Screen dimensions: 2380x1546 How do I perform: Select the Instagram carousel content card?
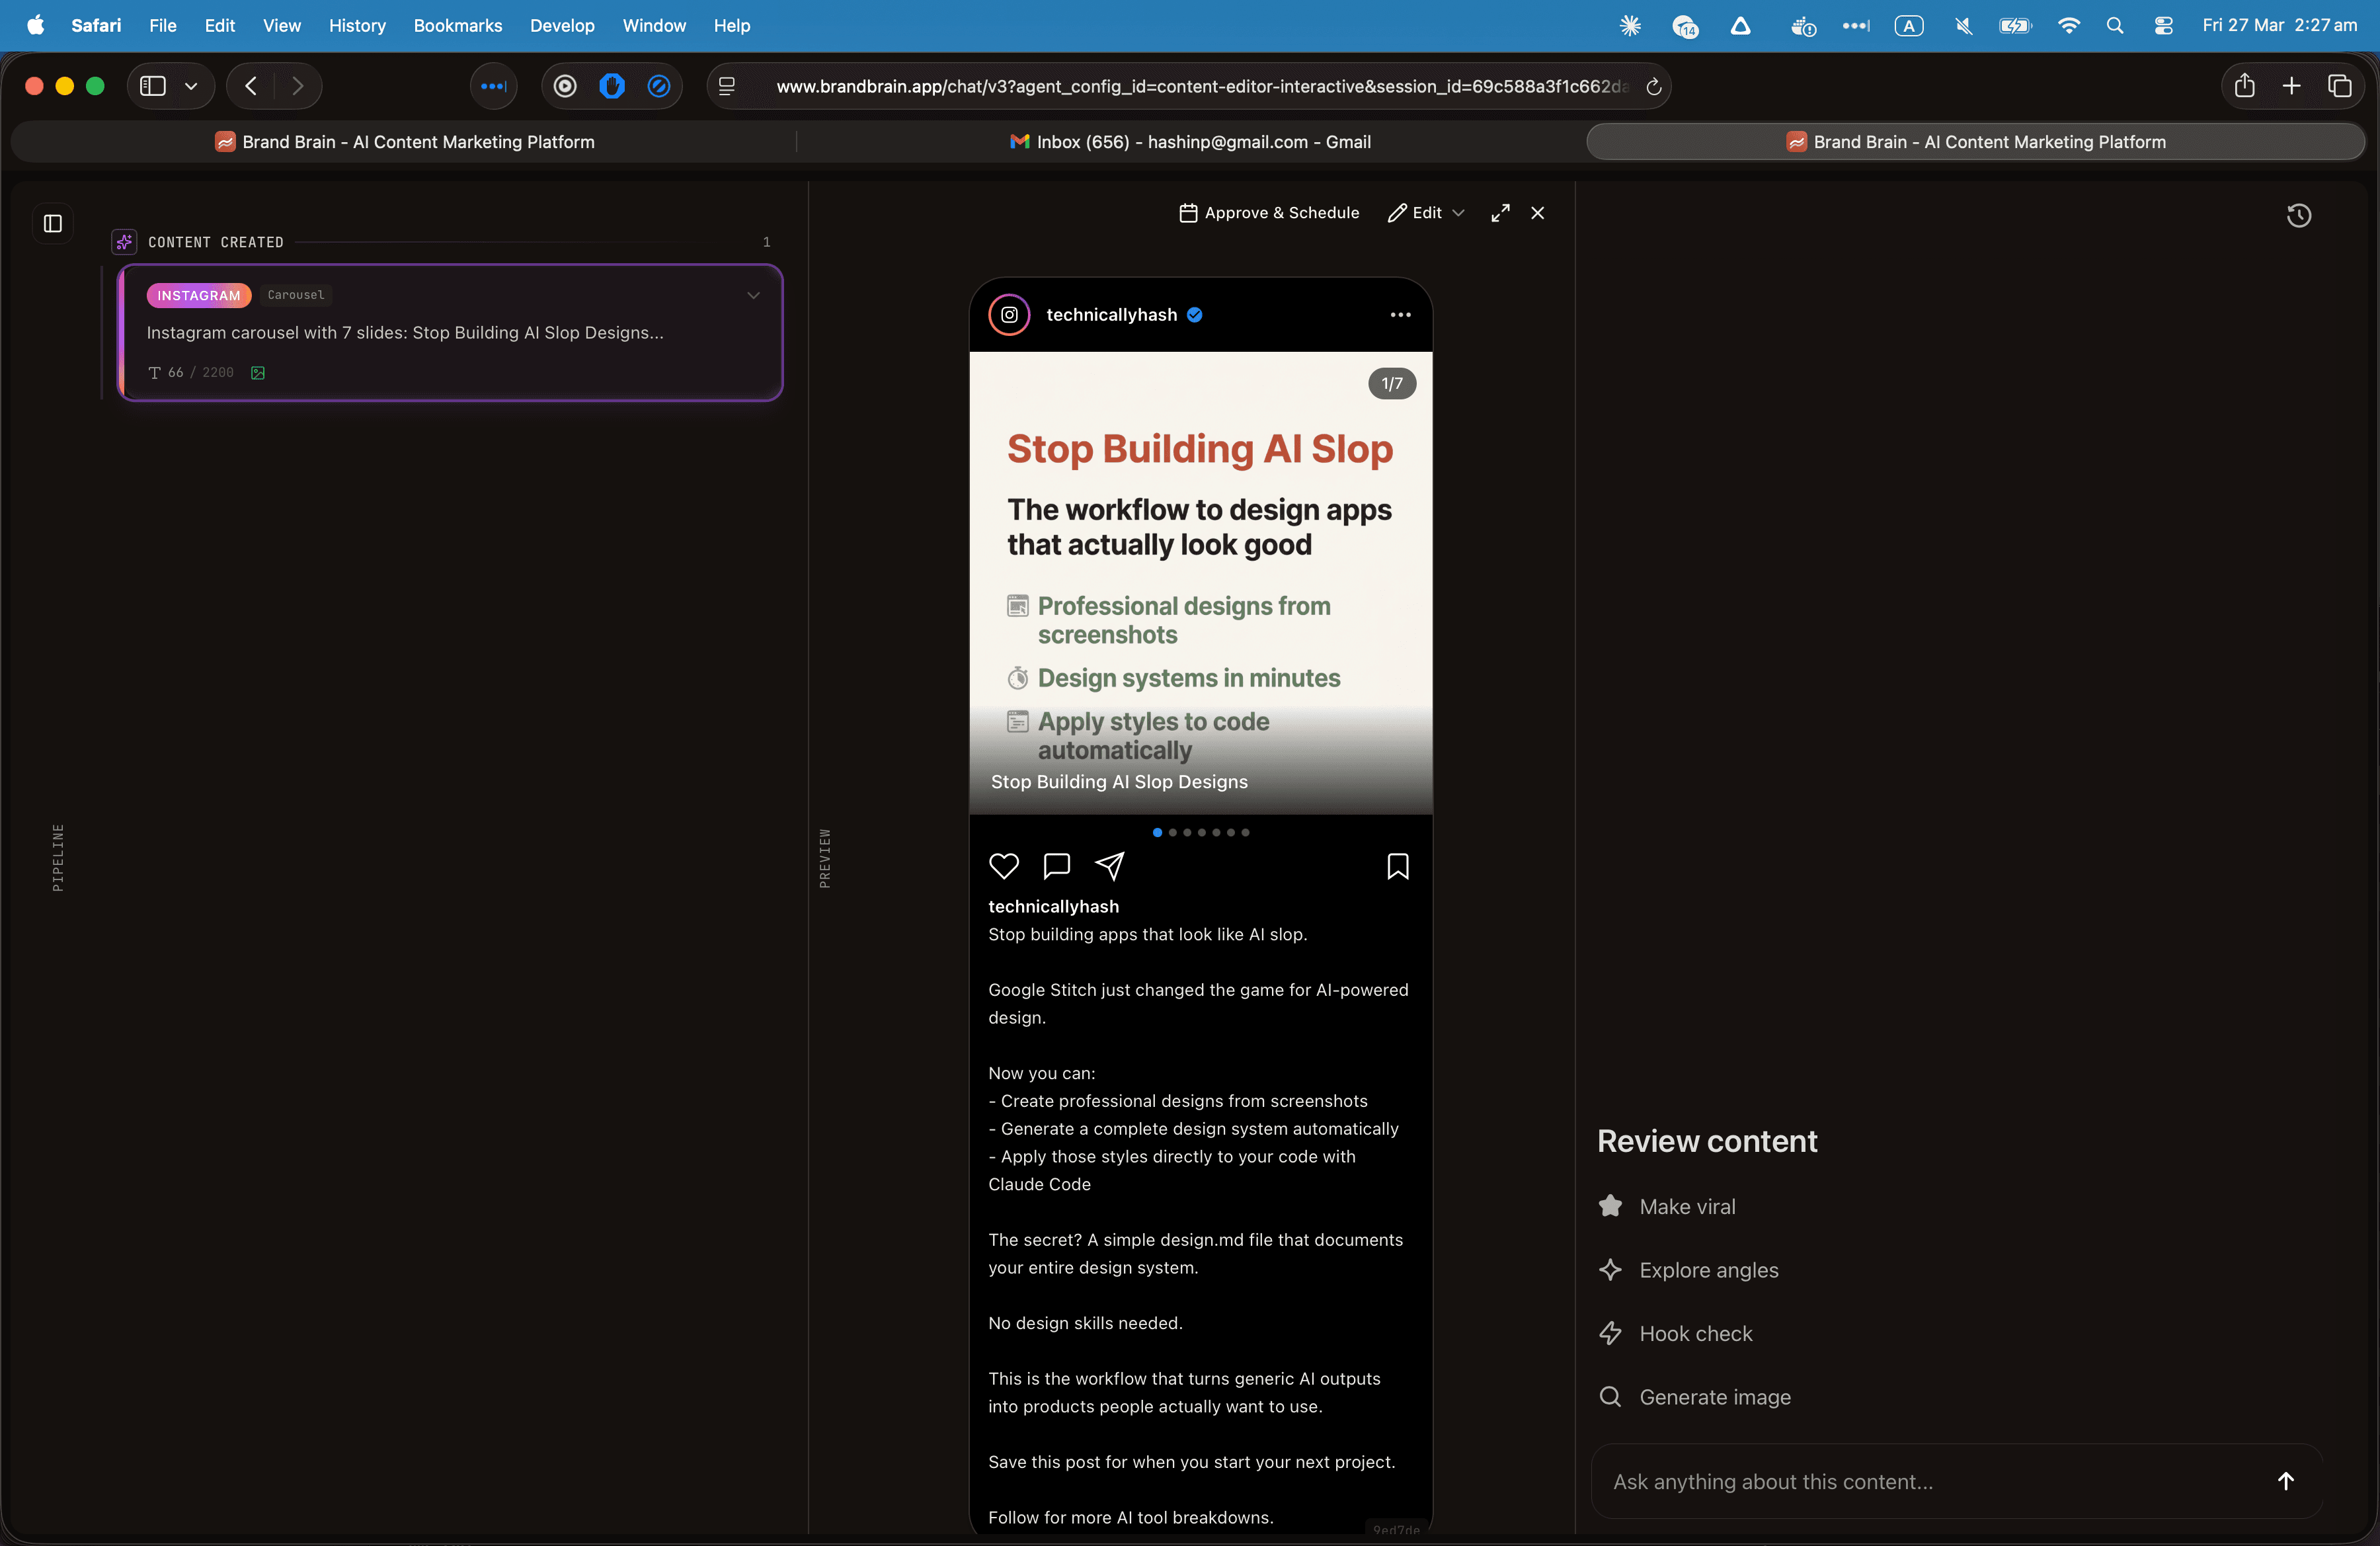[x=450, y=333]
